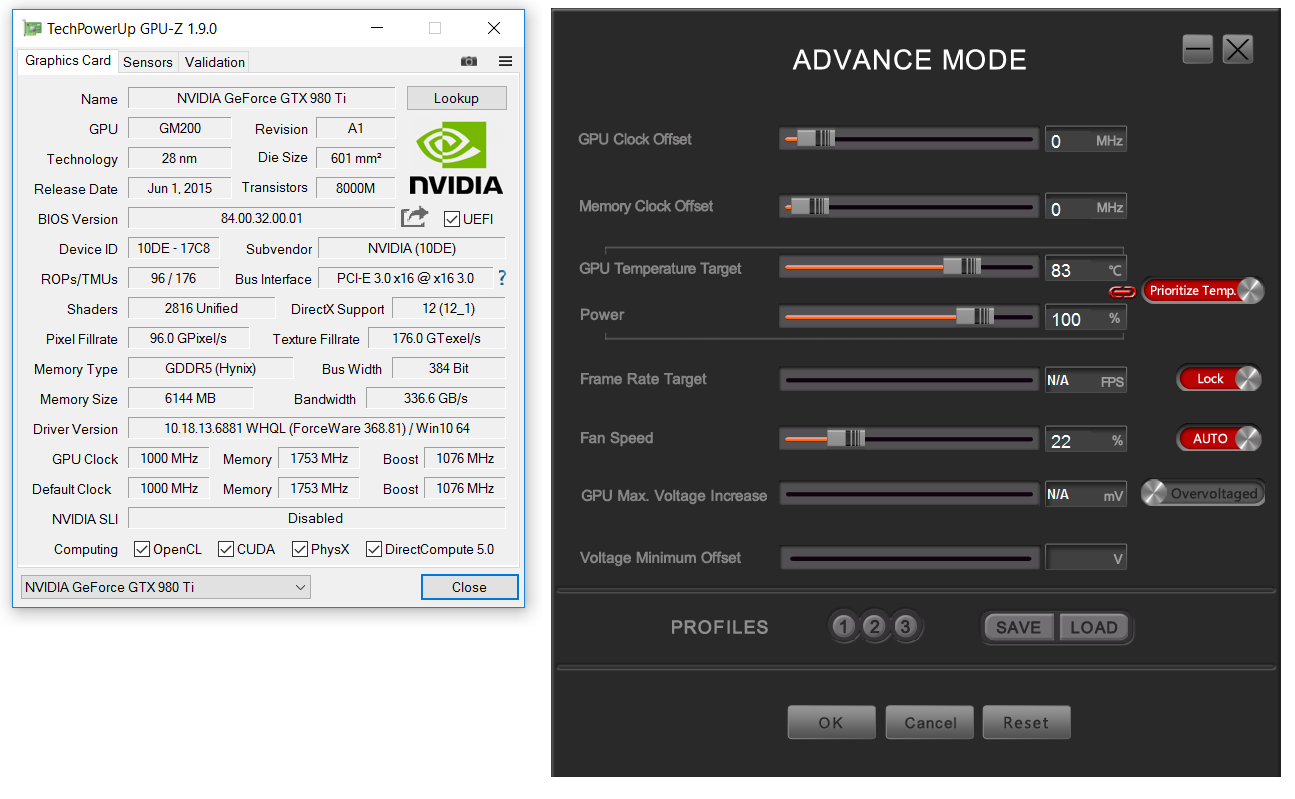
Task: Select profile slot 1
Action: coord(844,627)
